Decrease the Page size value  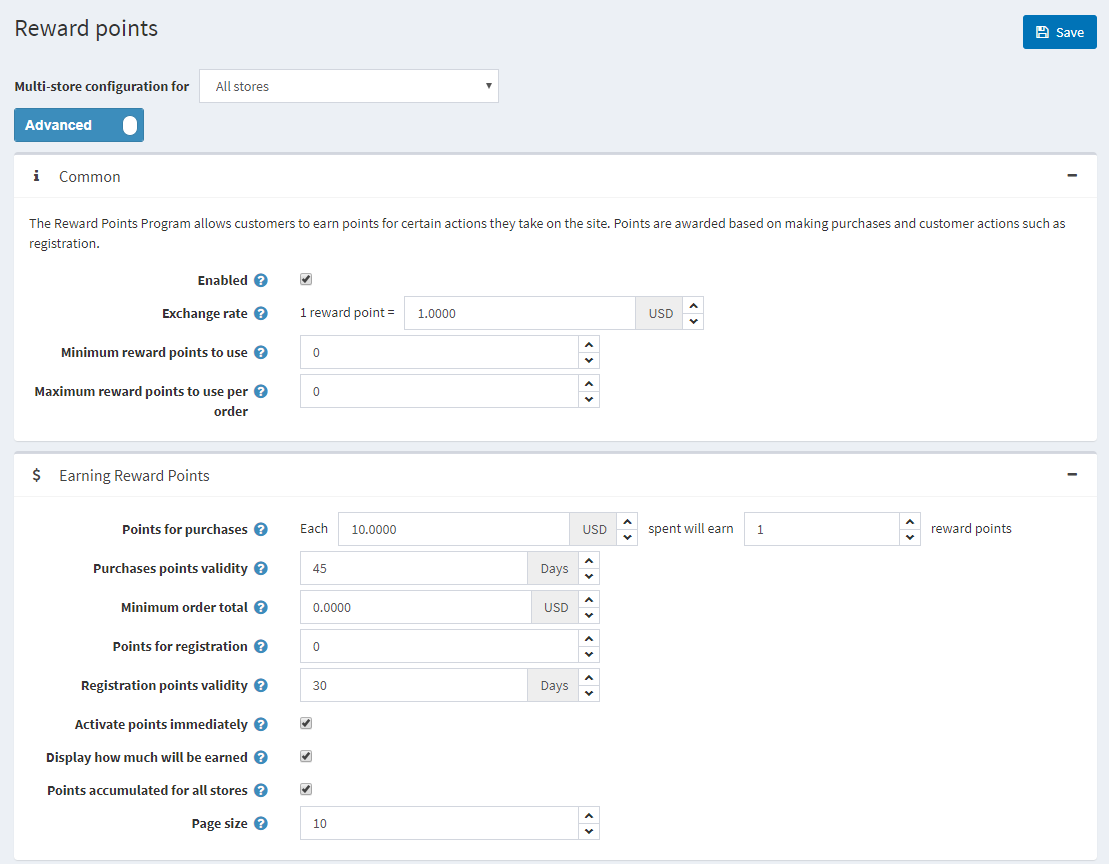click(x=589, y=832)
